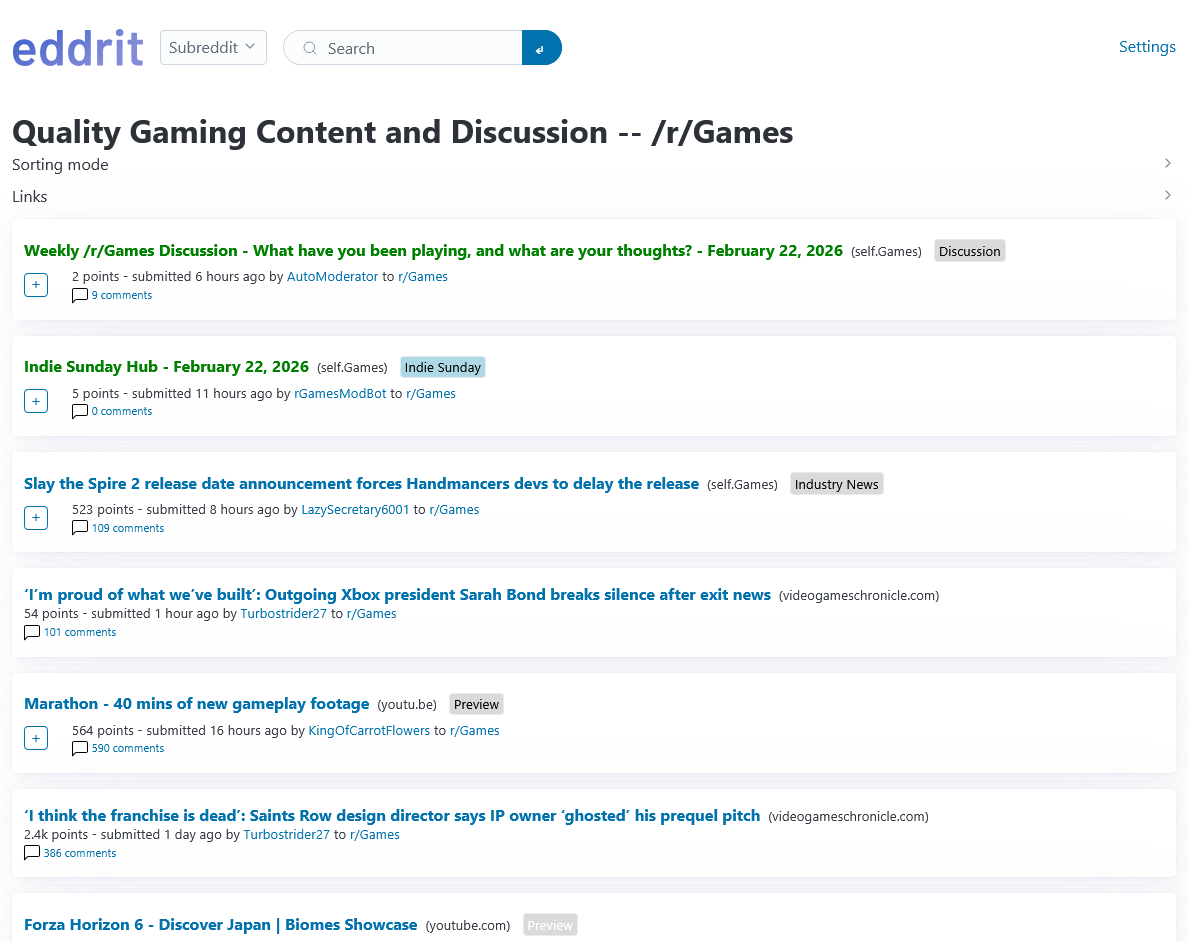Screen dimensions: 1188x942
Task: Open Settings page
Action: (1146, 47)
